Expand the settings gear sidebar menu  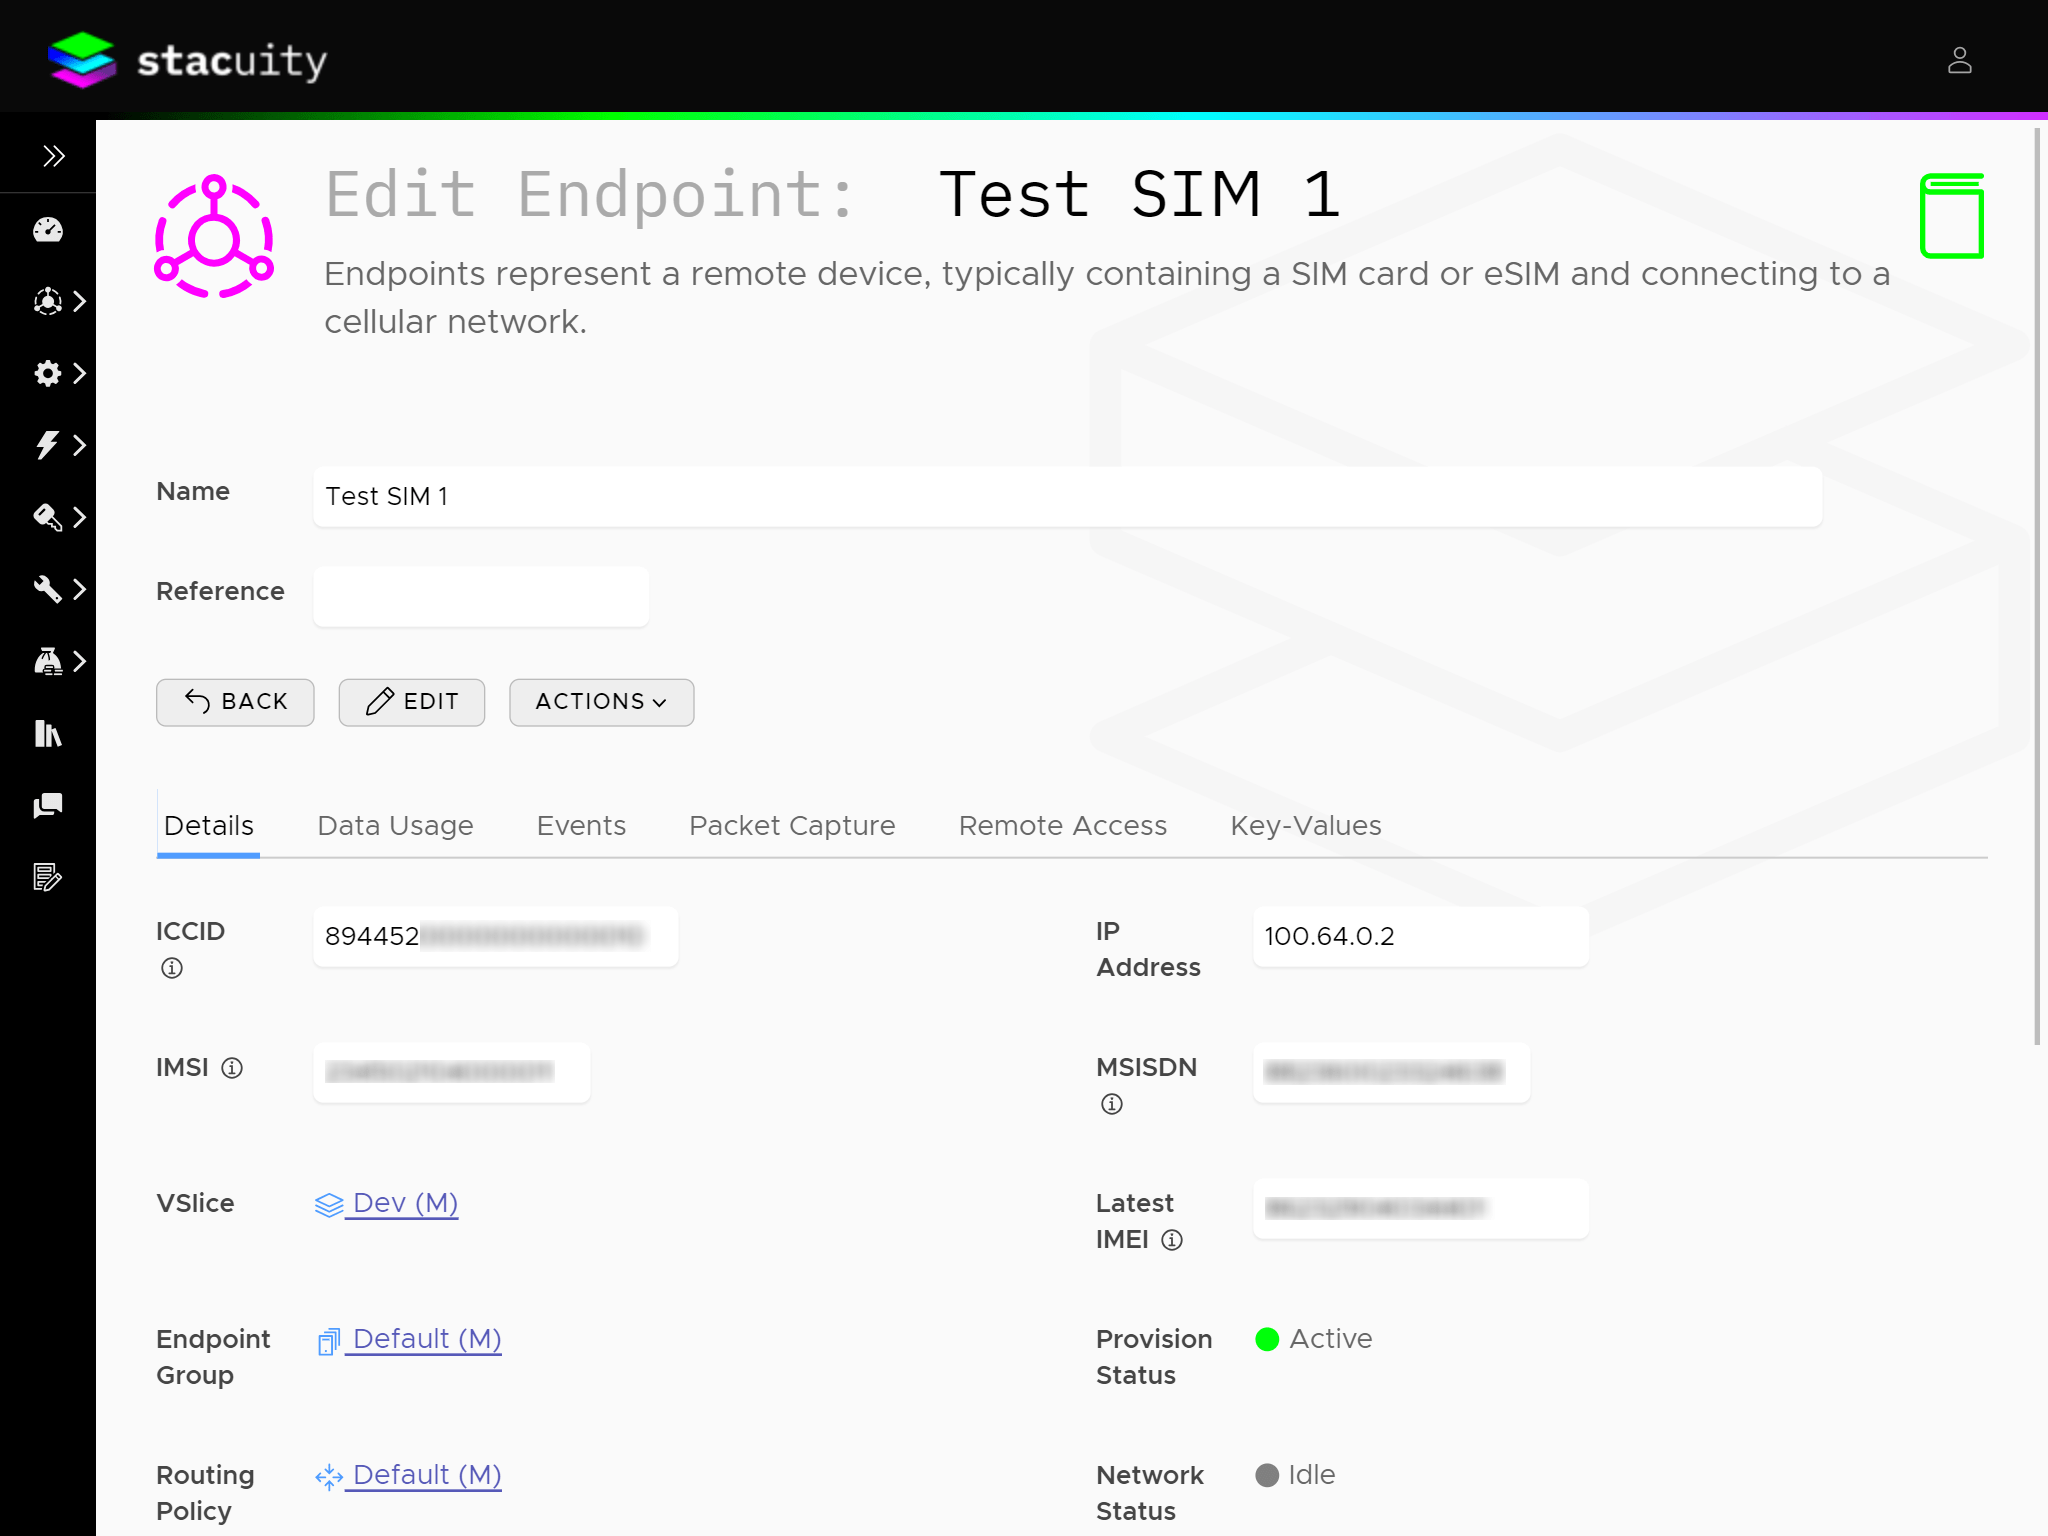[x=60, y=373]
